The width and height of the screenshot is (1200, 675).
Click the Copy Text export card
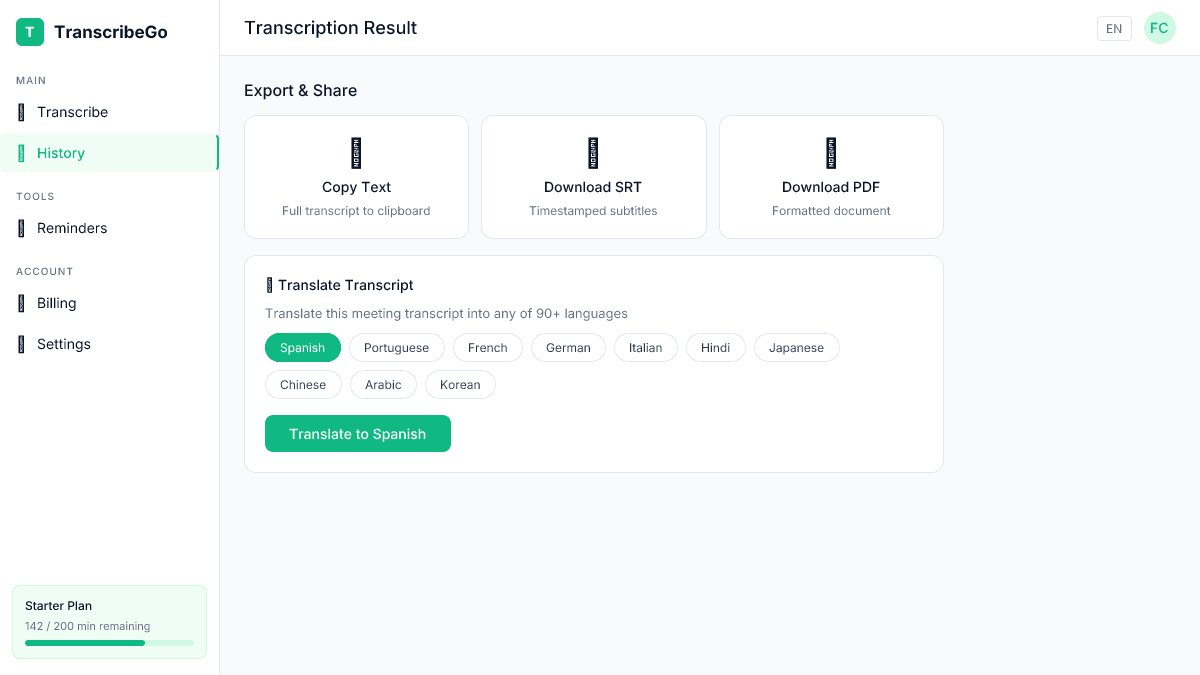(x=356, y=177)
